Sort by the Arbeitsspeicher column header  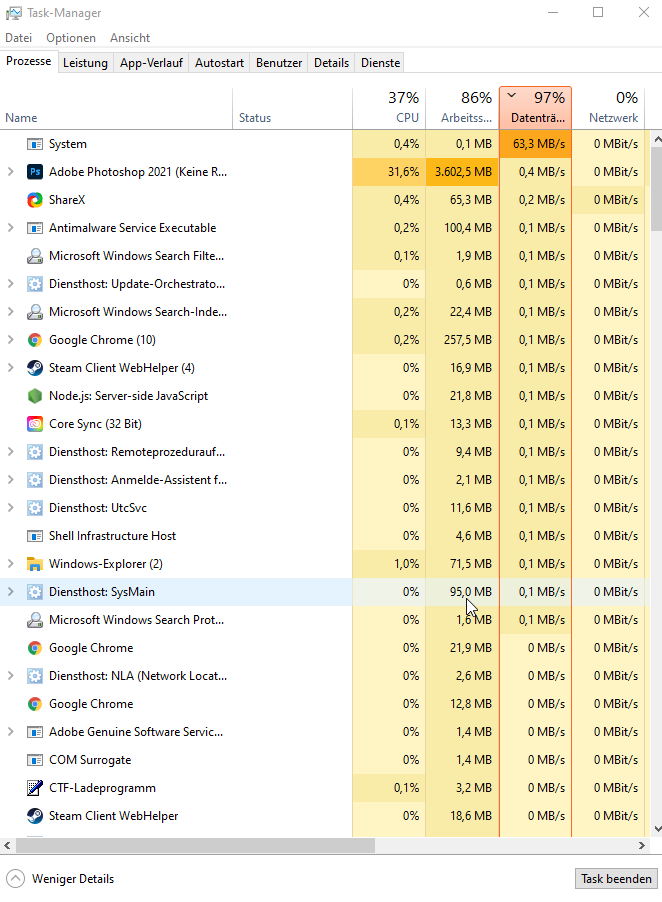462,108
